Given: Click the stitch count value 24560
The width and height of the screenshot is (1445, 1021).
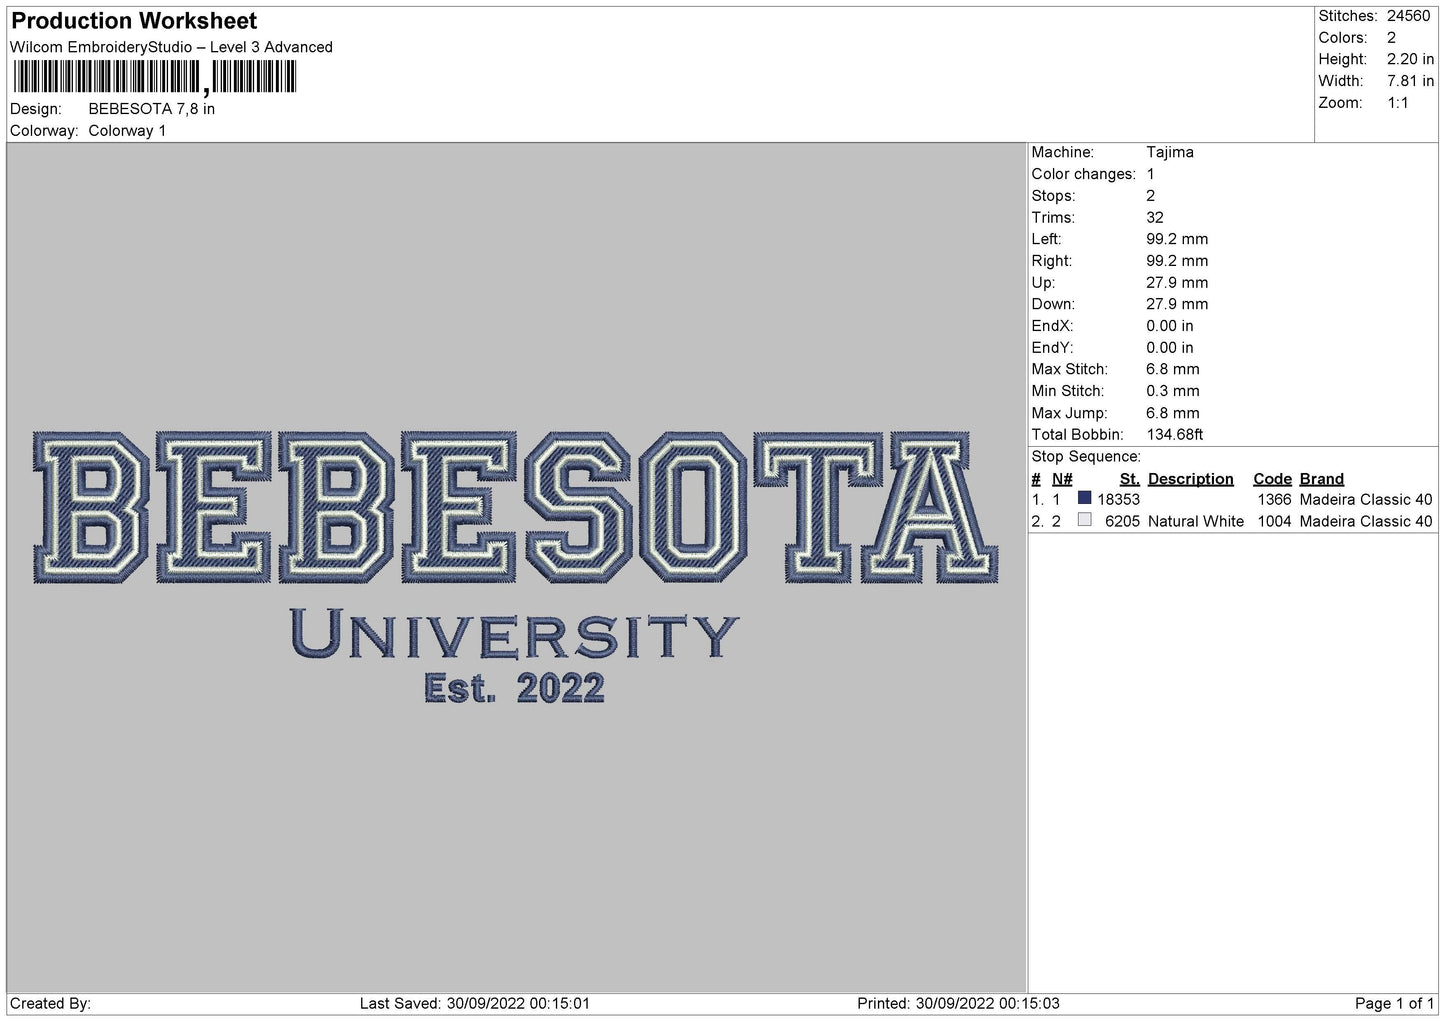Looking at the screenshot, I should 1408,16.
